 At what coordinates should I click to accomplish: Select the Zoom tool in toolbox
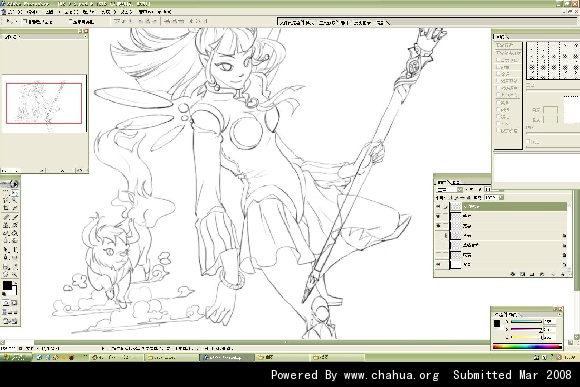pyautogui.click(x=15, y=274)
